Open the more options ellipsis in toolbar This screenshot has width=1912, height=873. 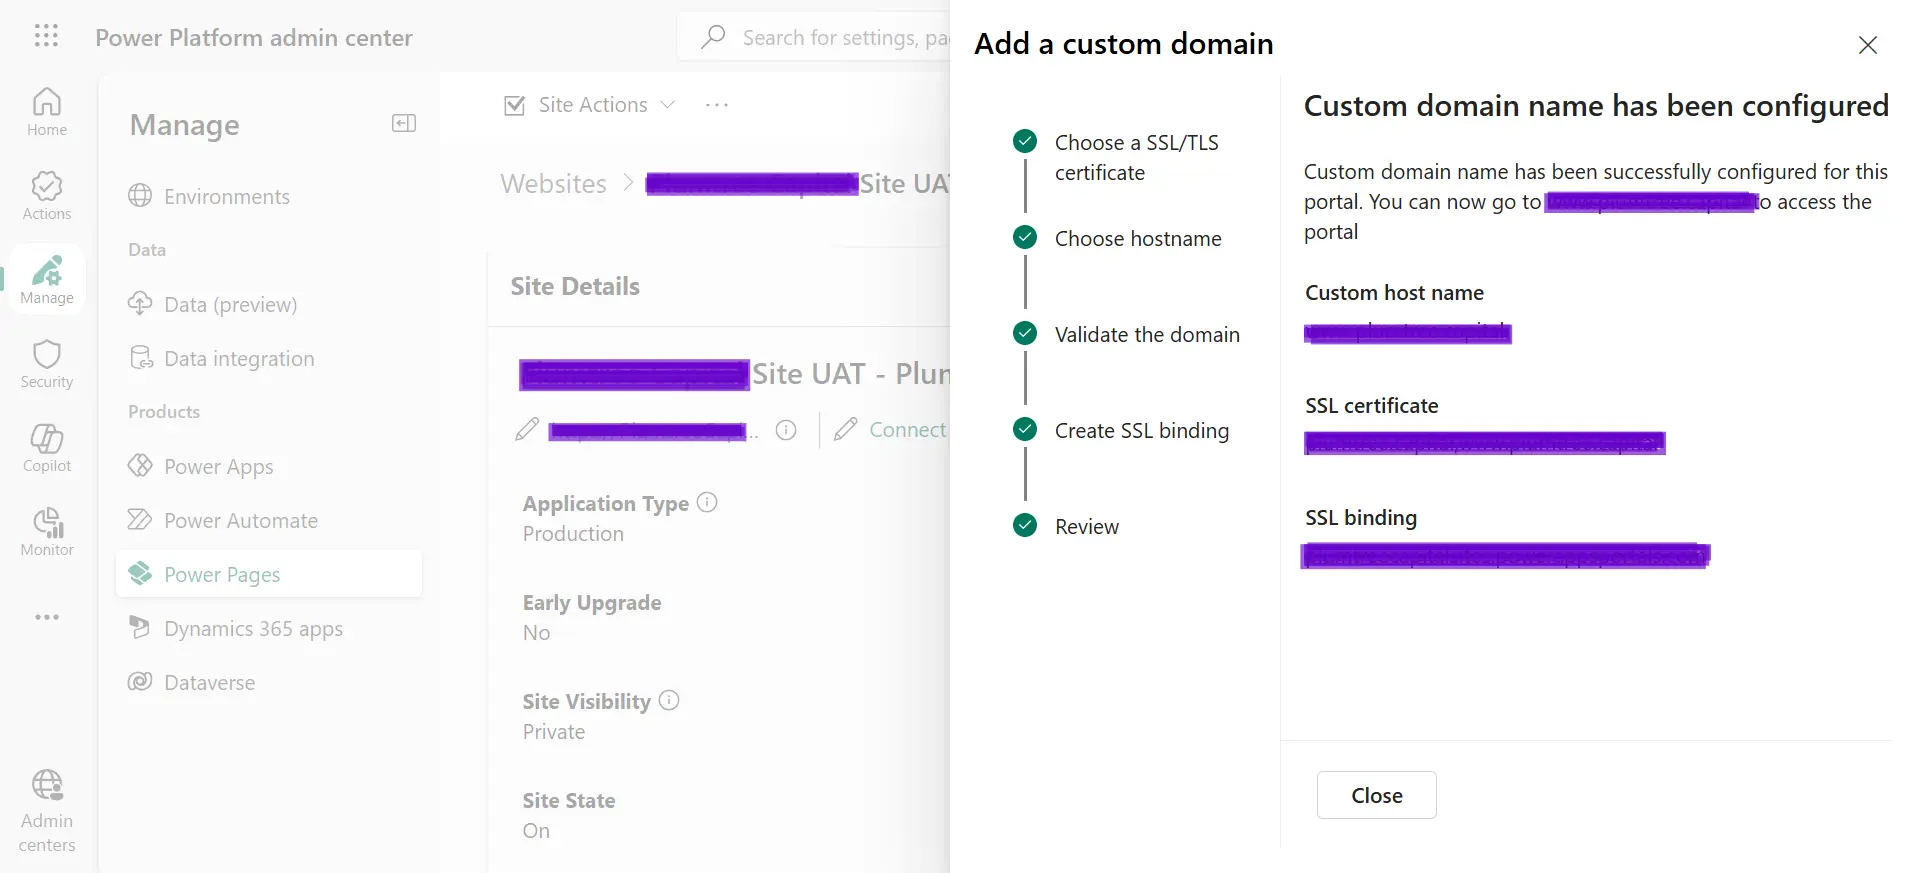coord(717,105)
